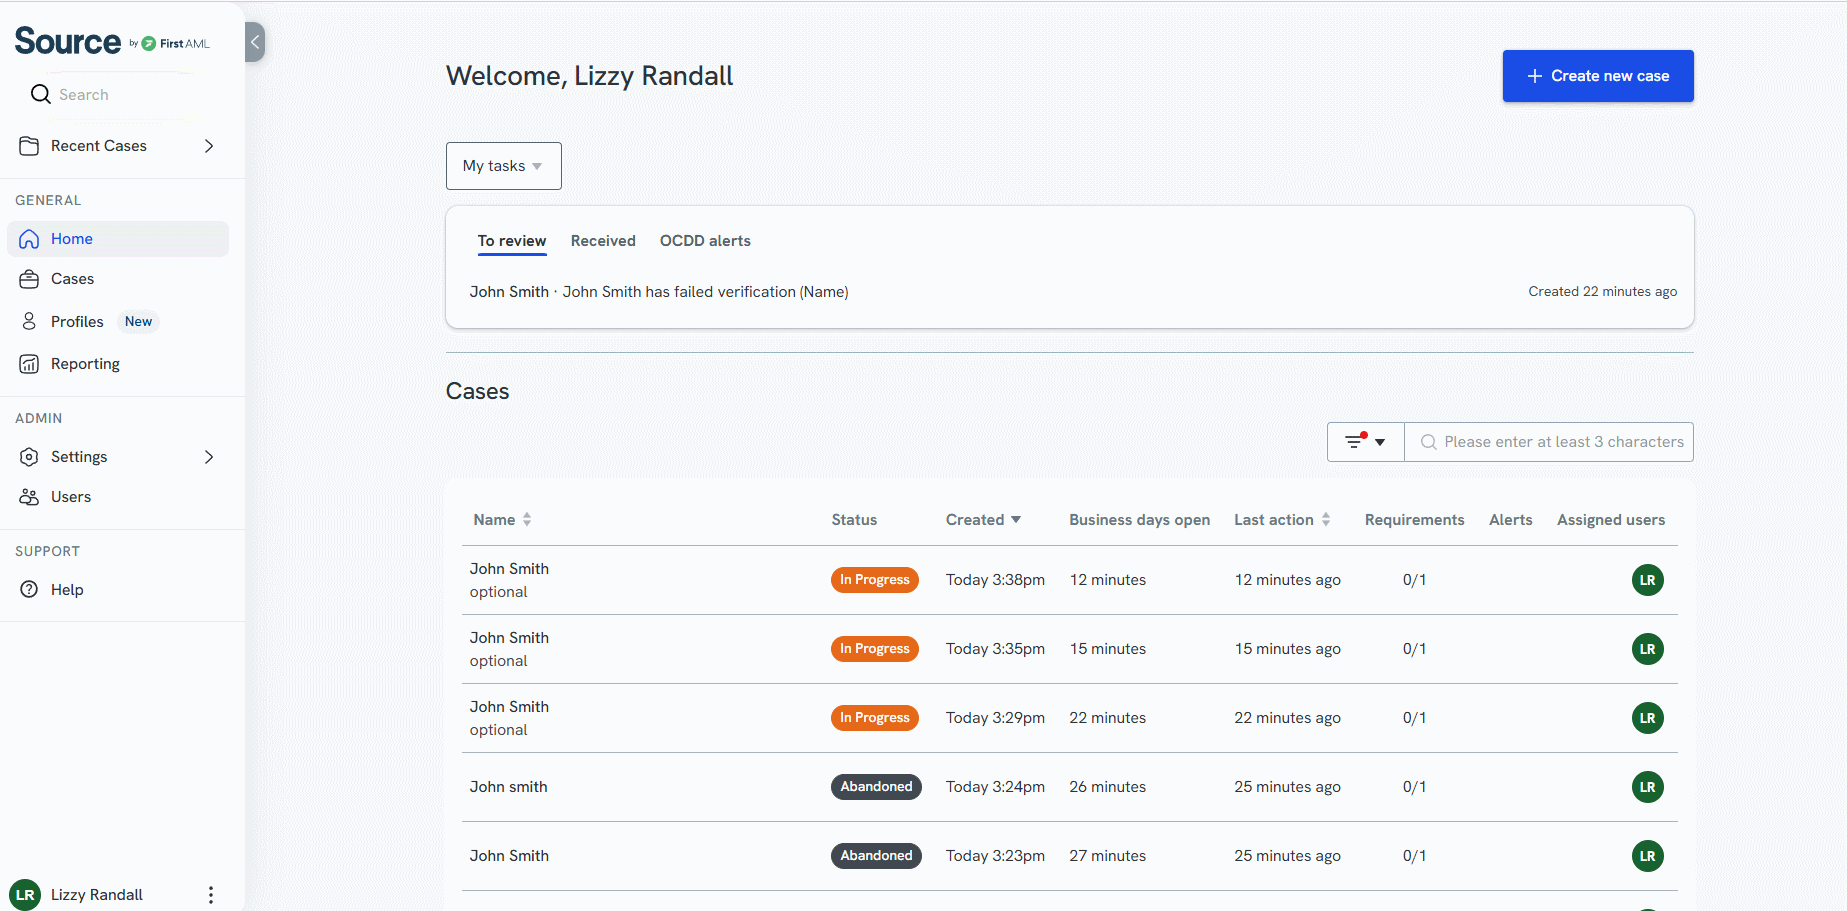Click In Progress badge for 3:29pm case
This screenshot has height=911, width=1847.
click(x=874, y=718)
